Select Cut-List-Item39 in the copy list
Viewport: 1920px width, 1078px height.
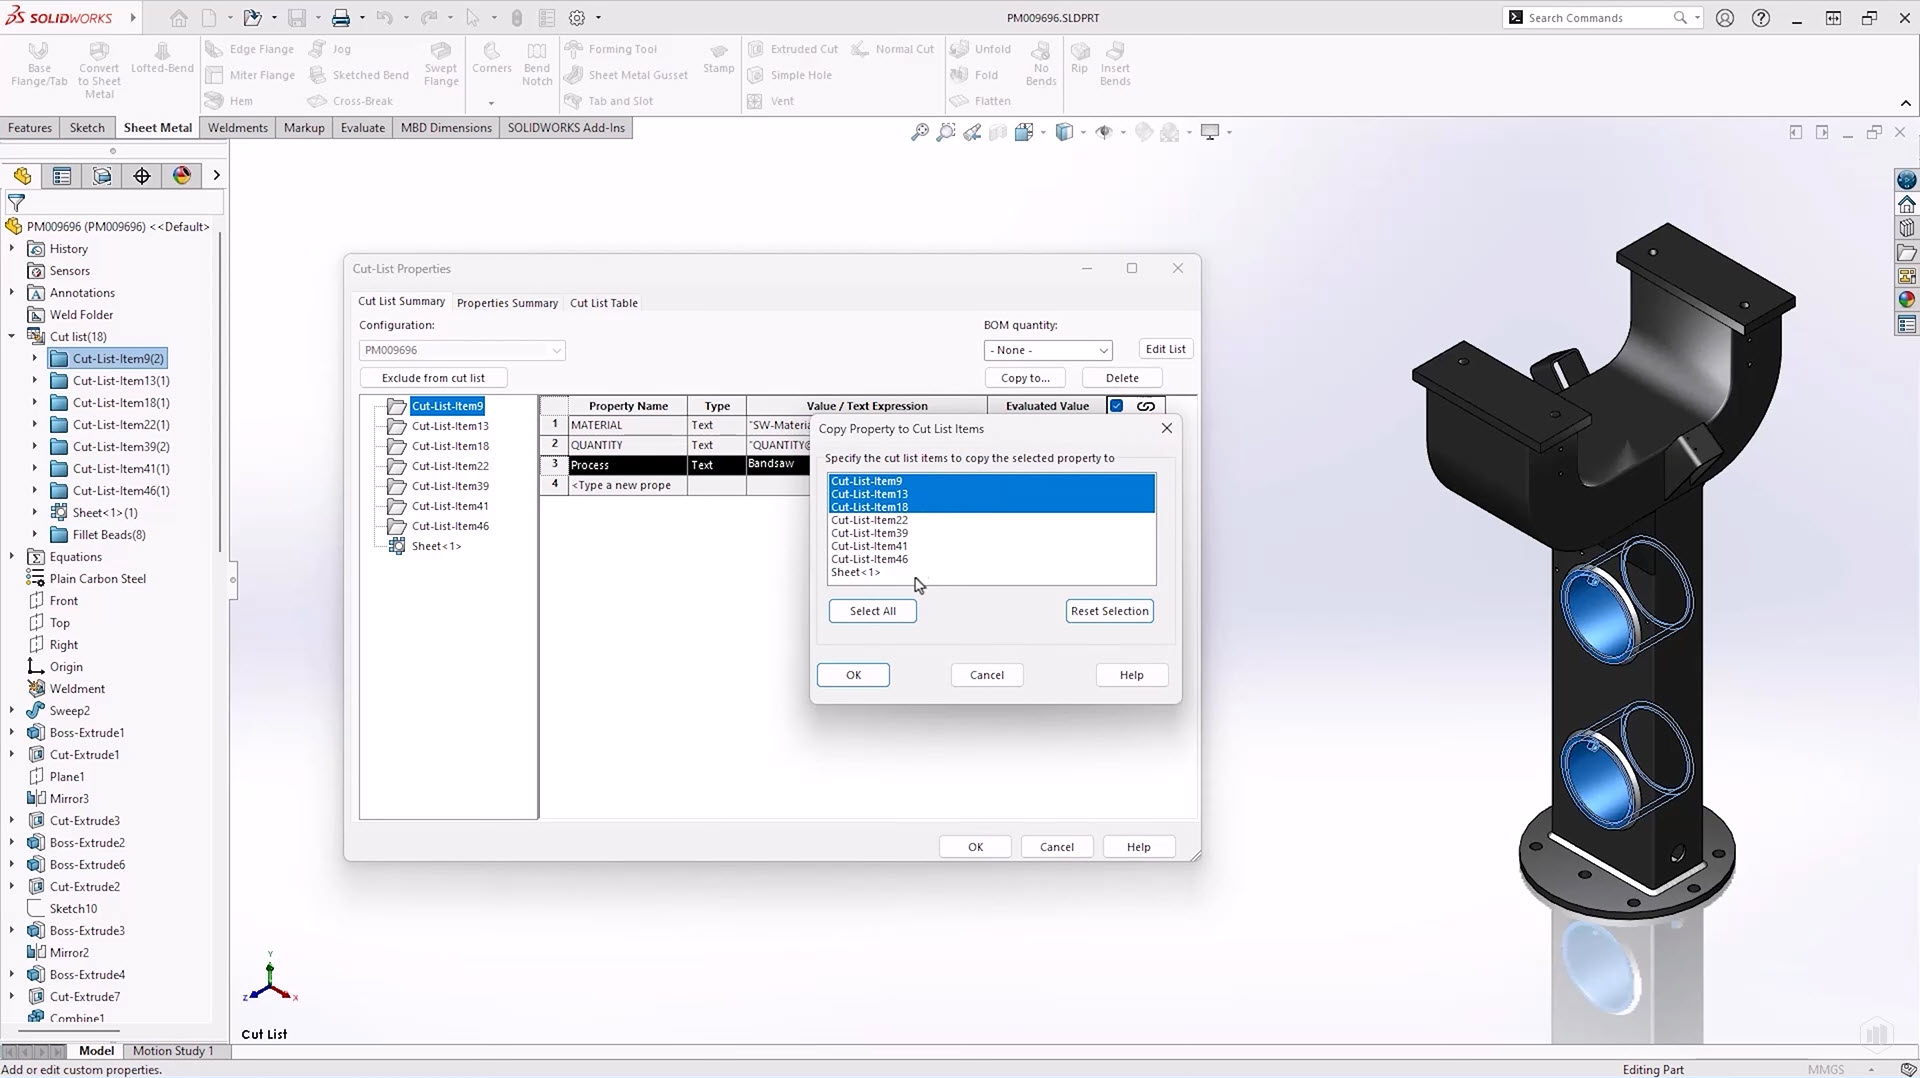870,533
